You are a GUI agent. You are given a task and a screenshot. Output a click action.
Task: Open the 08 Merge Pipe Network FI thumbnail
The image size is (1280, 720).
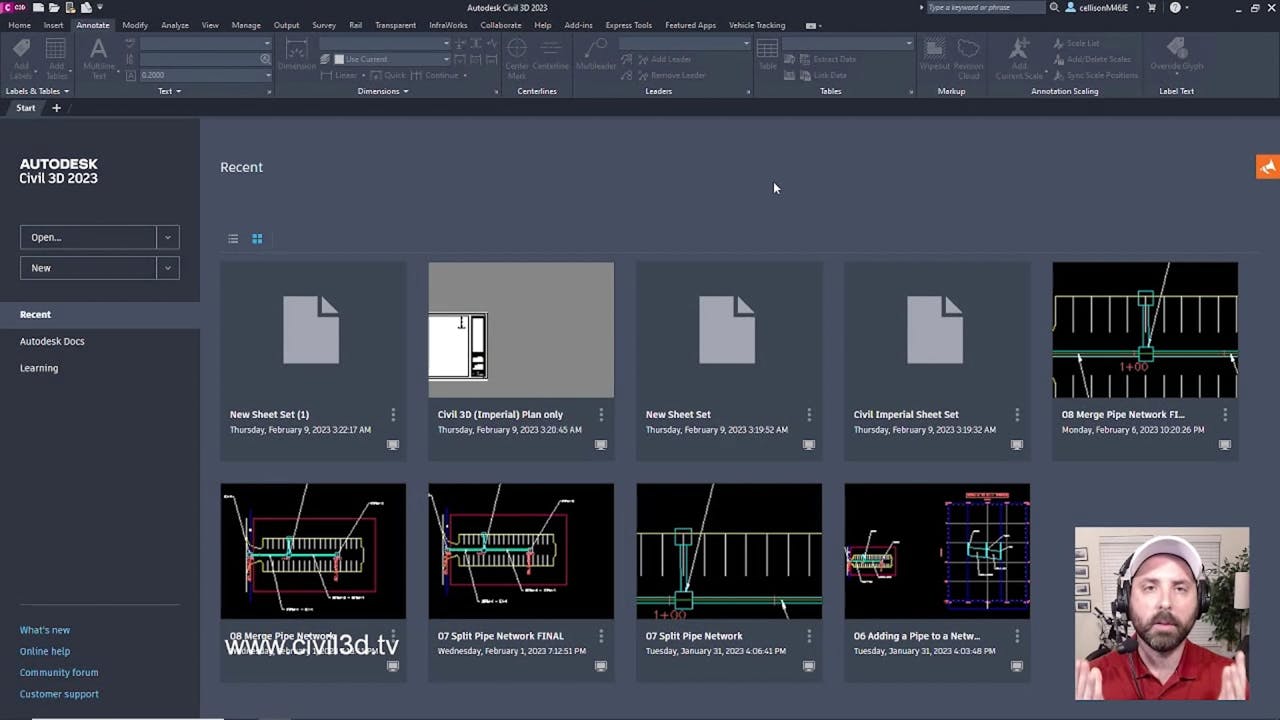pos(1144,330)
